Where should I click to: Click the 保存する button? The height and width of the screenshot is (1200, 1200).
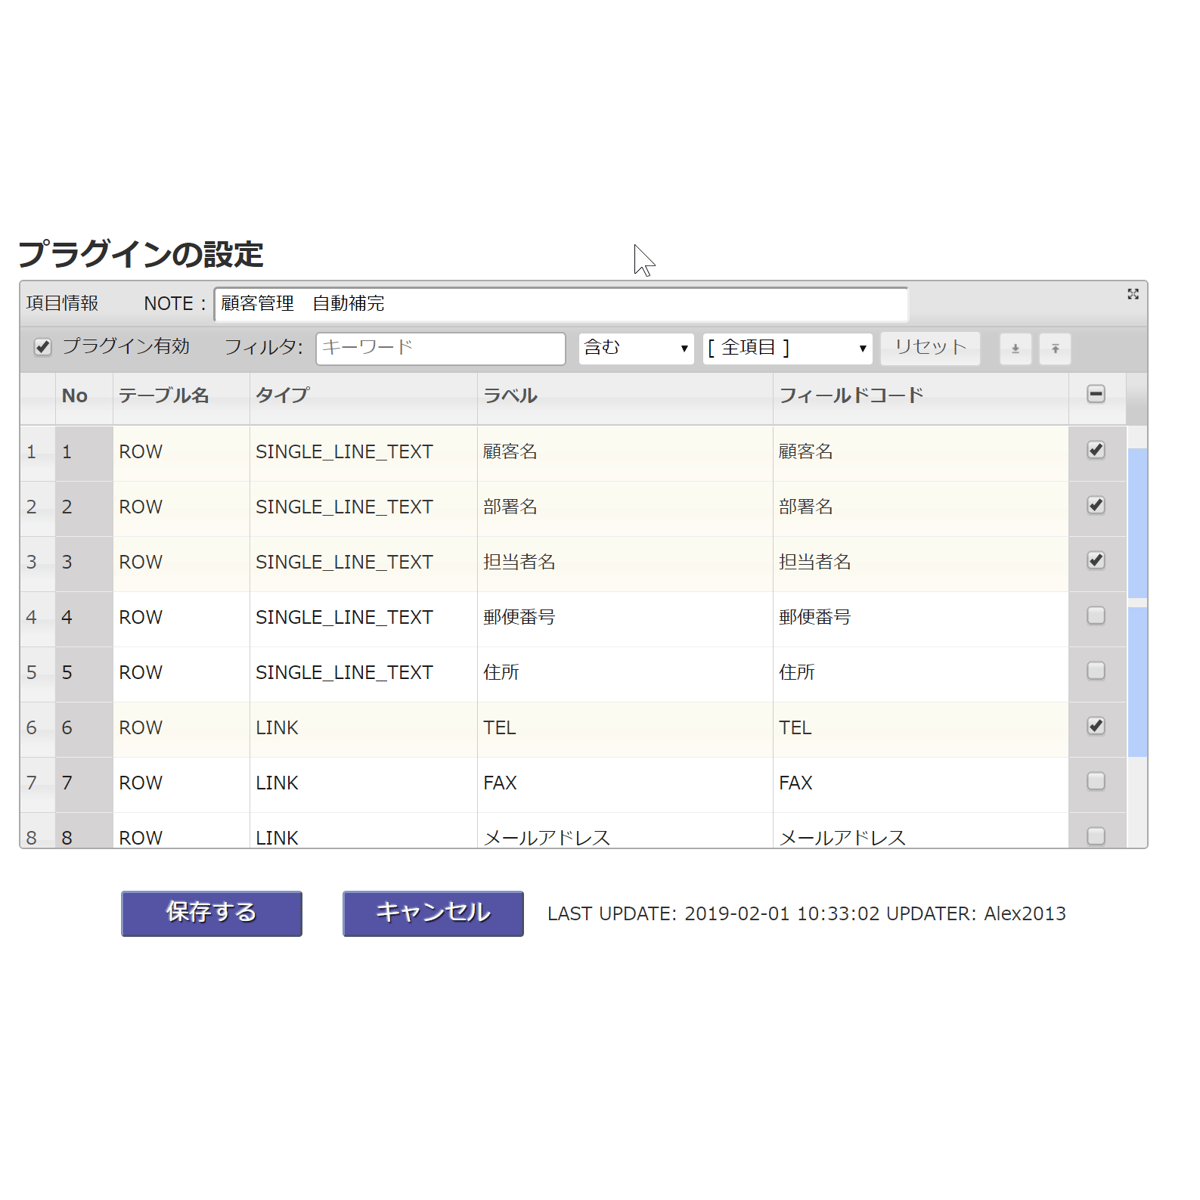pyautogui.click(x=212, y=913)
